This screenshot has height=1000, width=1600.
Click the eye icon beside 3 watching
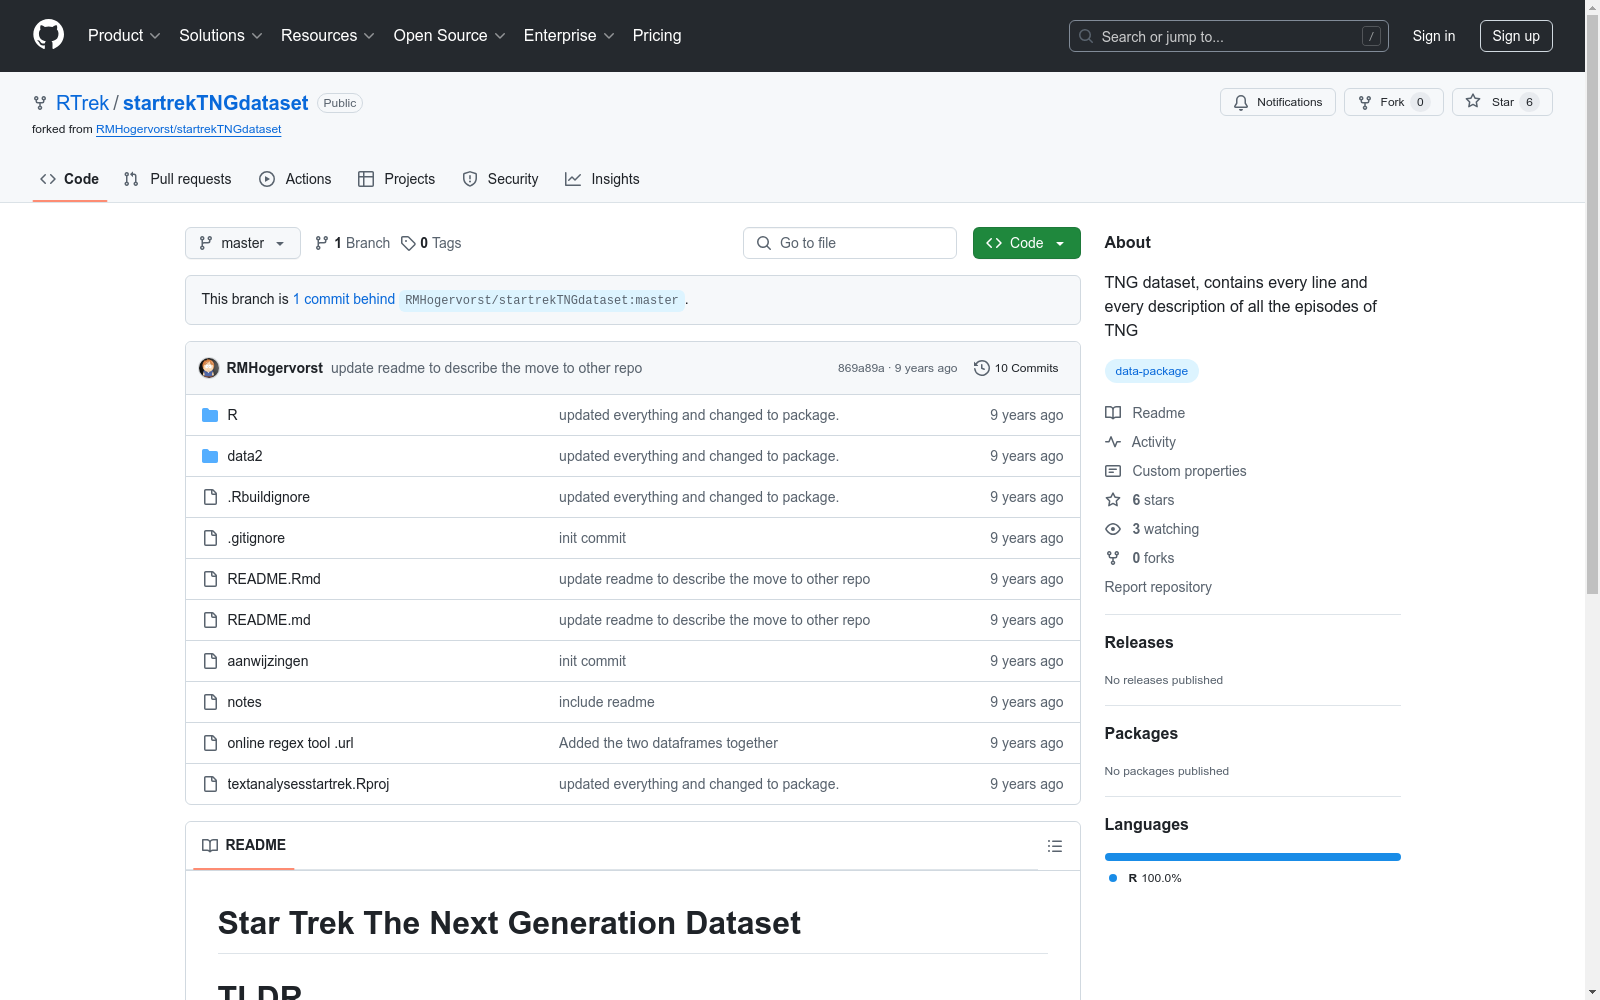[x=1113, y=529]
